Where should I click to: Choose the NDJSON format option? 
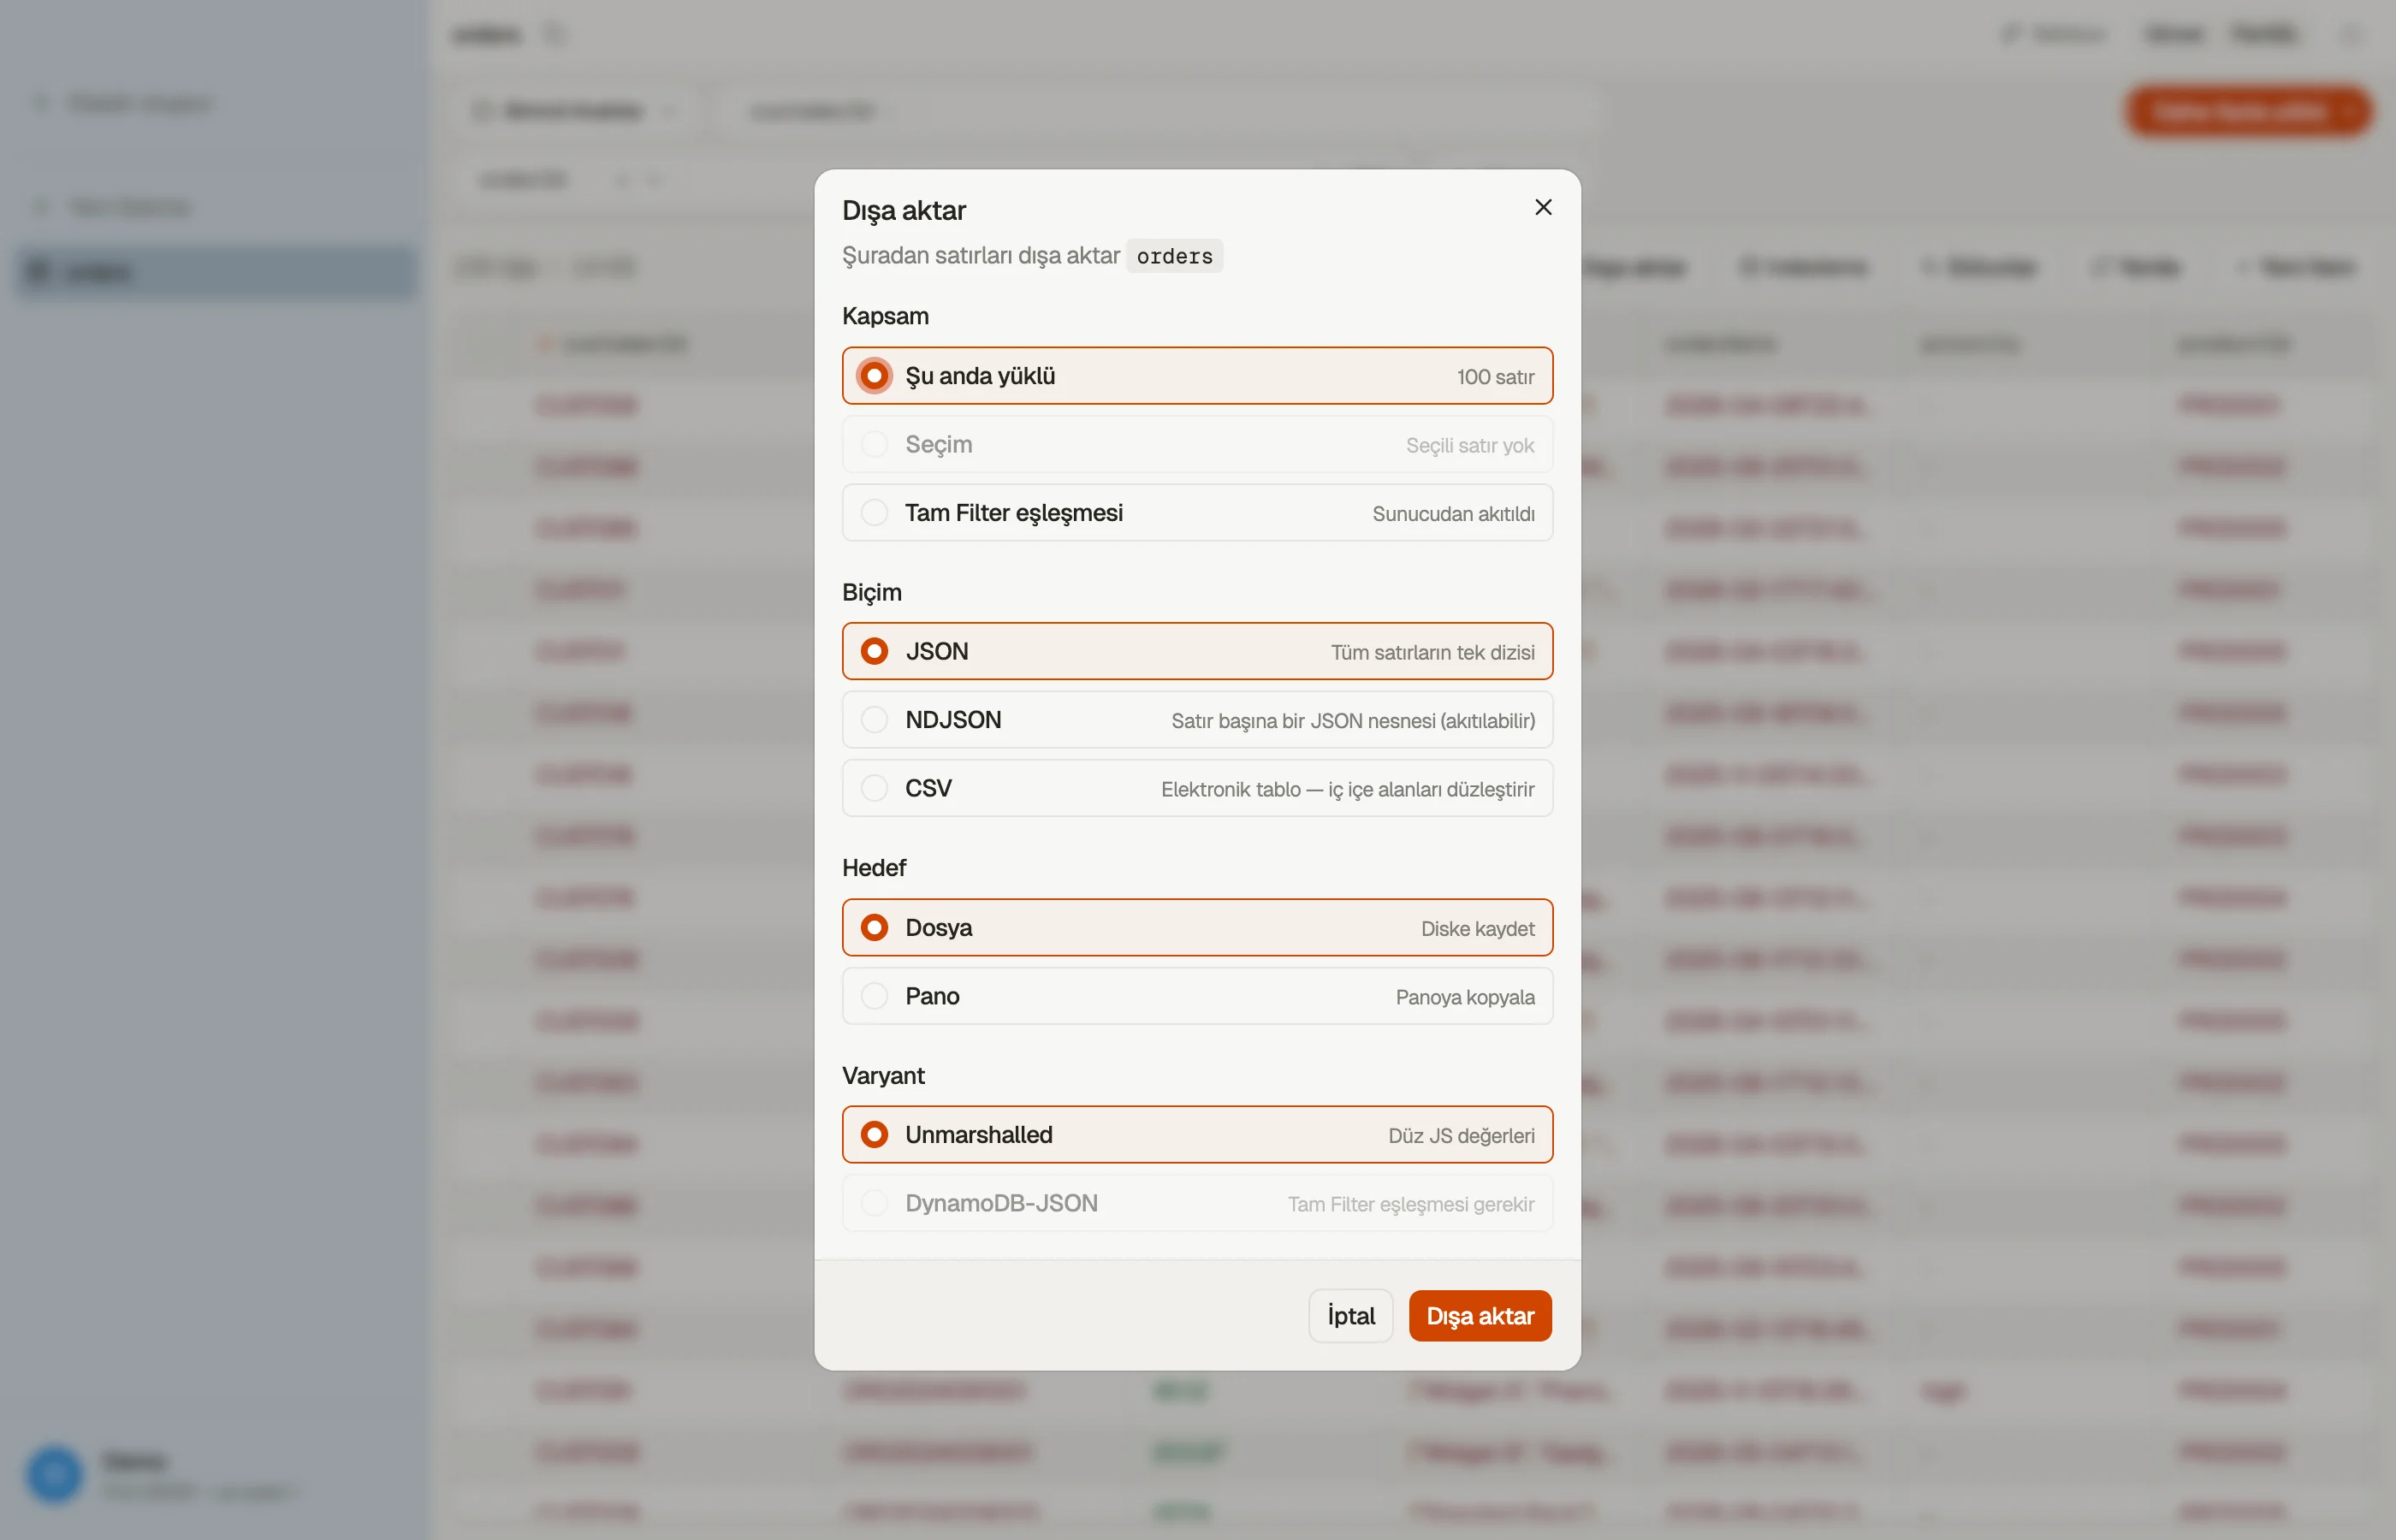pos(1197,720)
